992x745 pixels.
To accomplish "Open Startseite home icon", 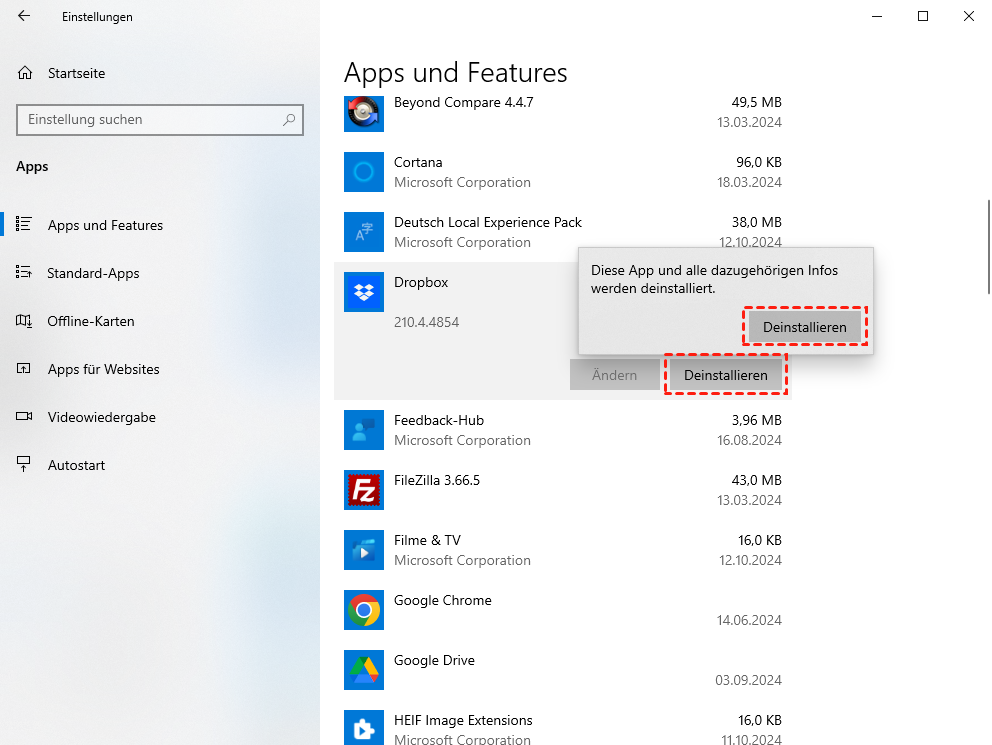I will pos(25,73).
